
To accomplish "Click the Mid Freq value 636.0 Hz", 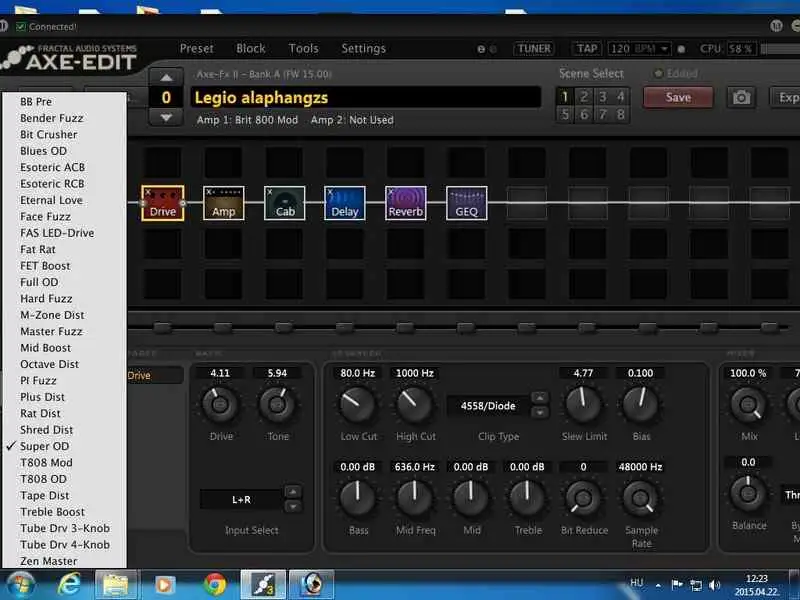I will (415, 467).
